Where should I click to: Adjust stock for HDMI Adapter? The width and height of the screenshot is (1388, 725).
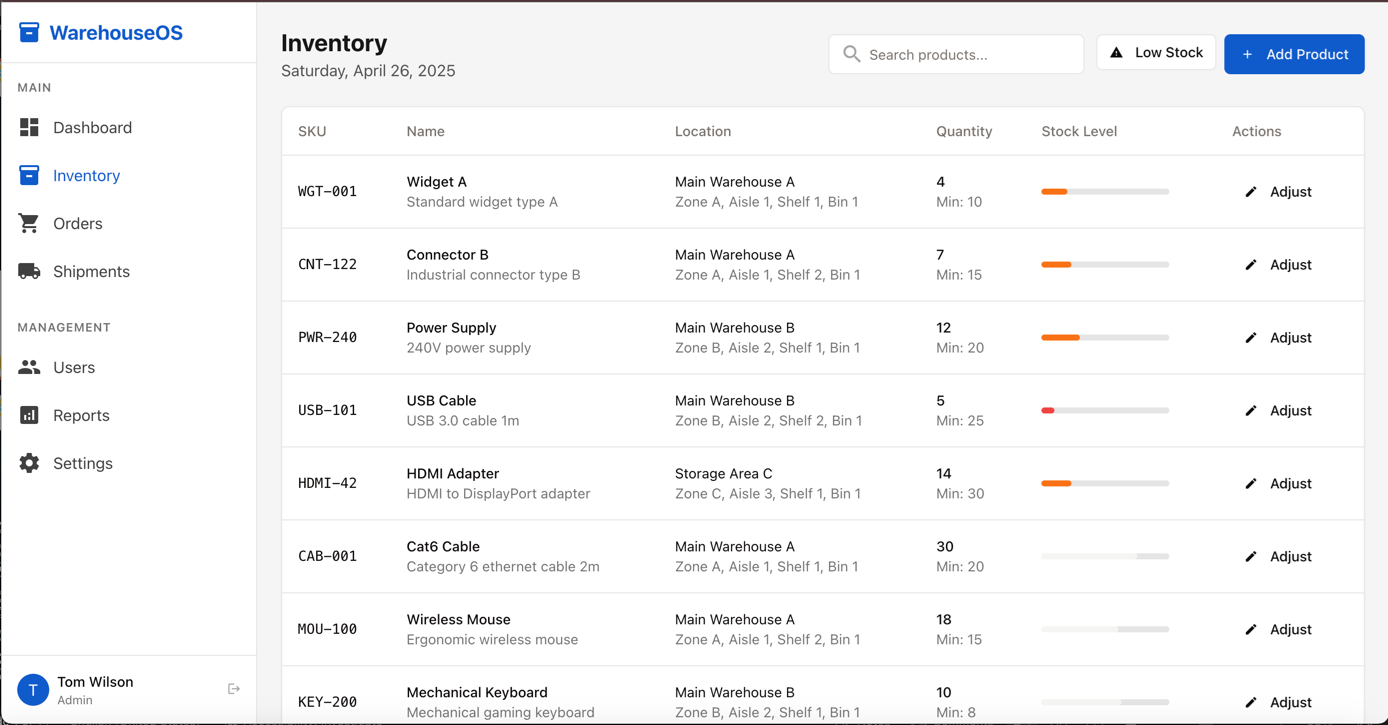[x=1279, y=484]
